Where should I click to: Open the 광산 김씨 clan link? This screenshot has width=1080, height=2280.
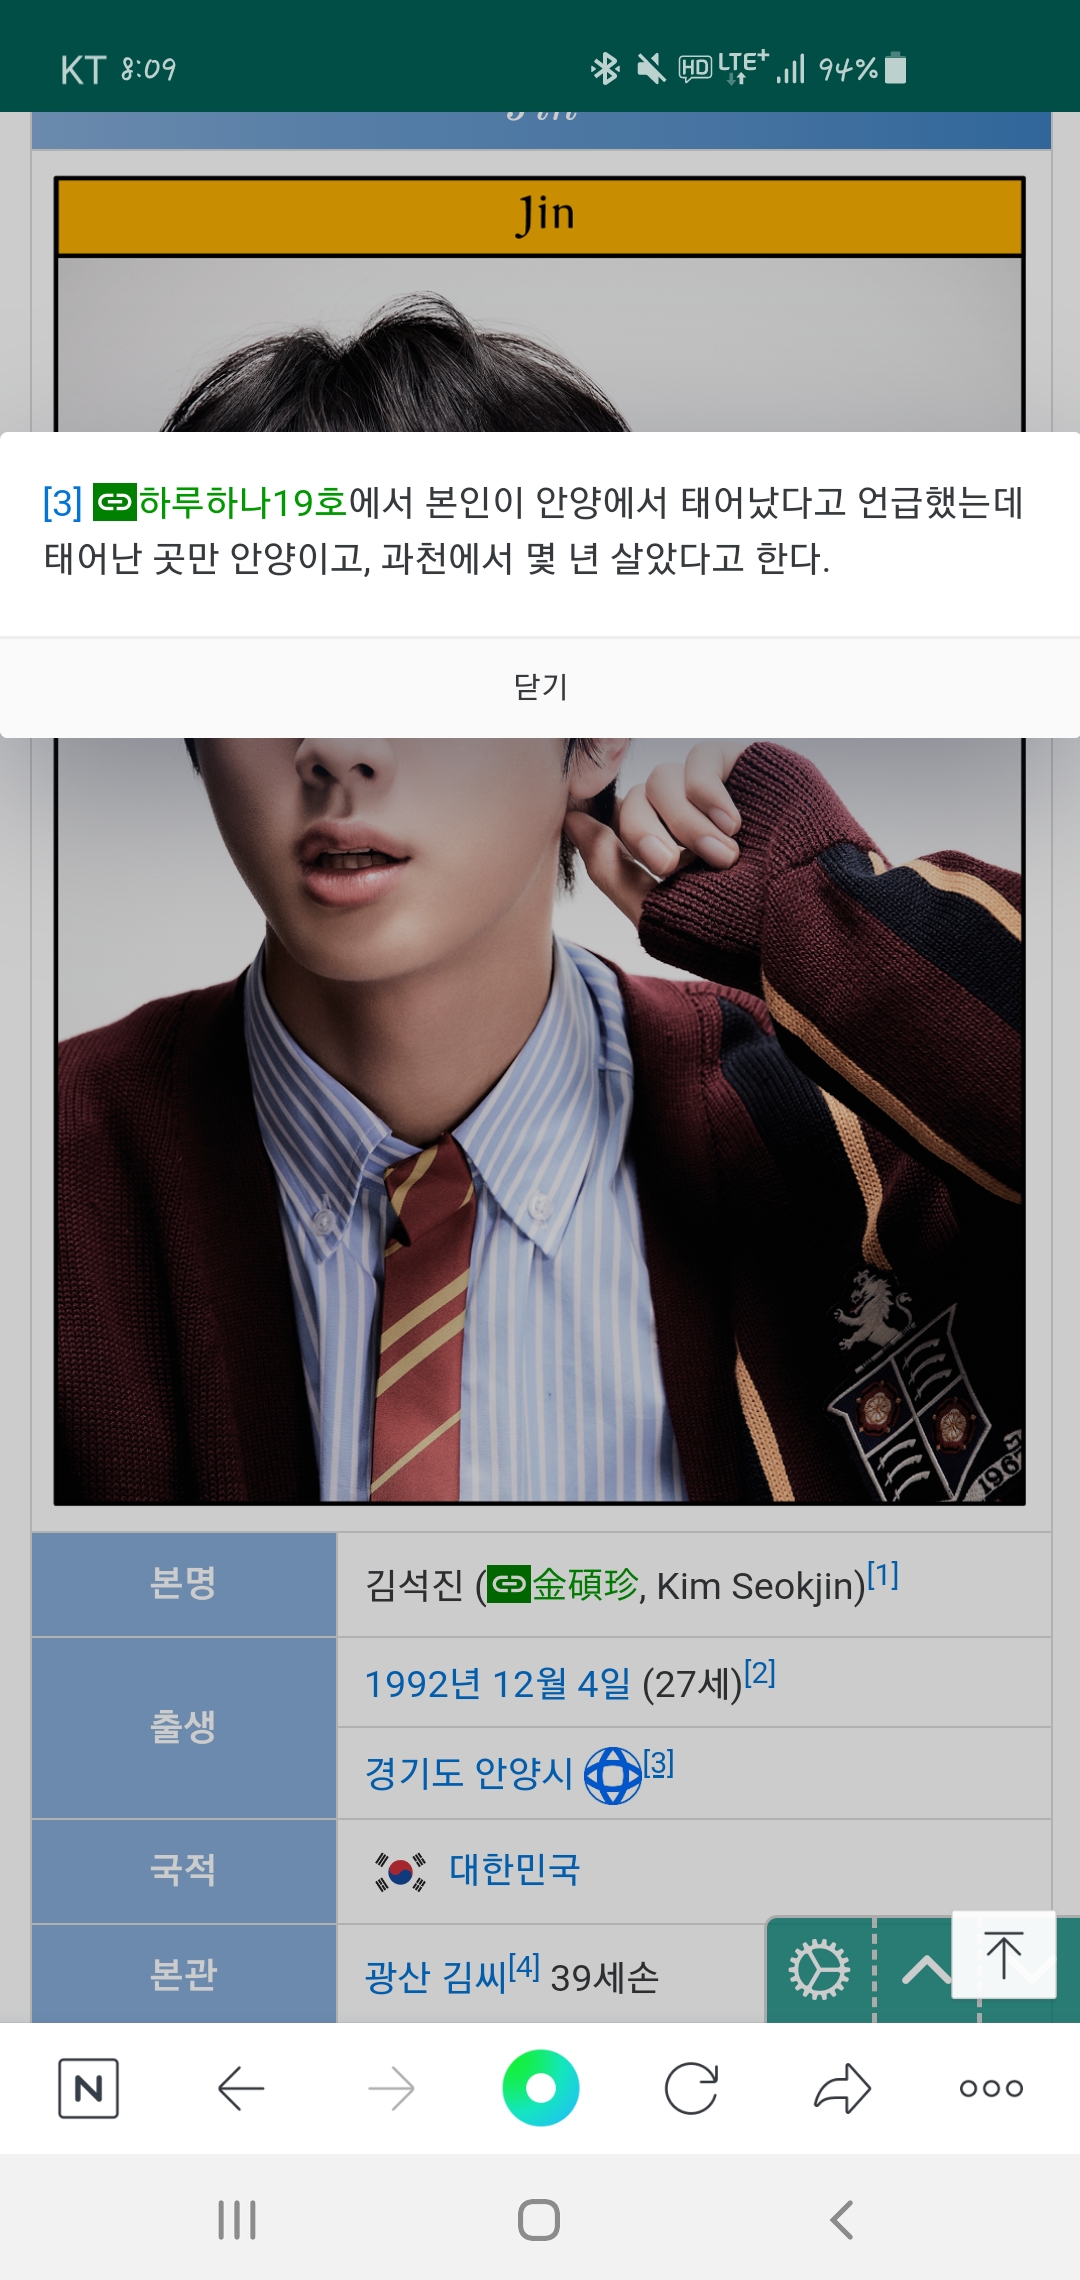pyautogui.click(x=436, y=1977)
